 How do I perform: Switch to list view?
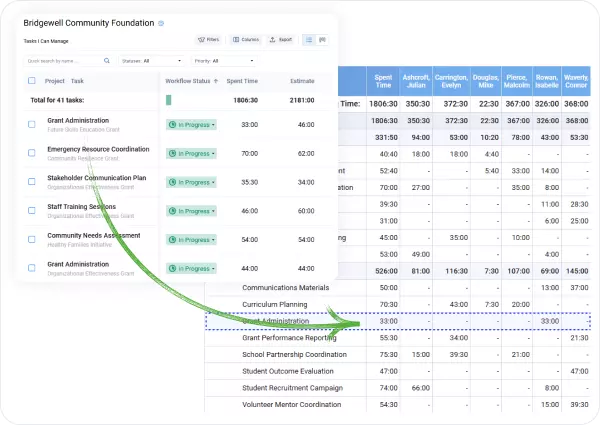[309, 40]
